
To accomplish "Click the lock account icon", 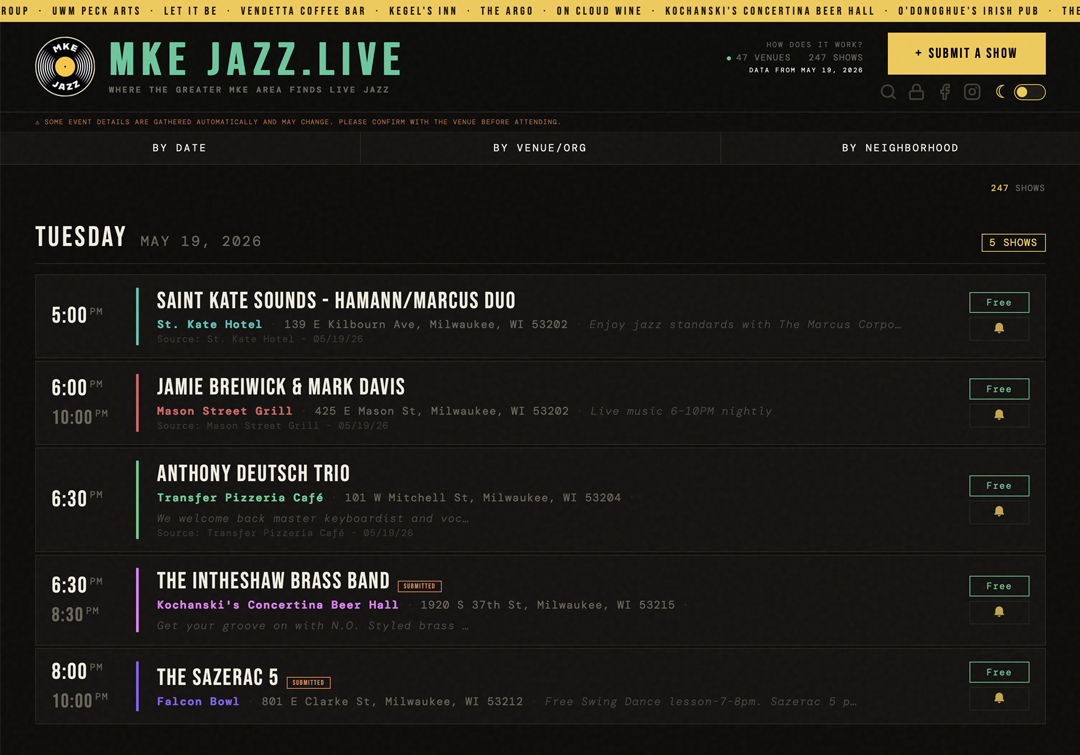I will [916, 92].
